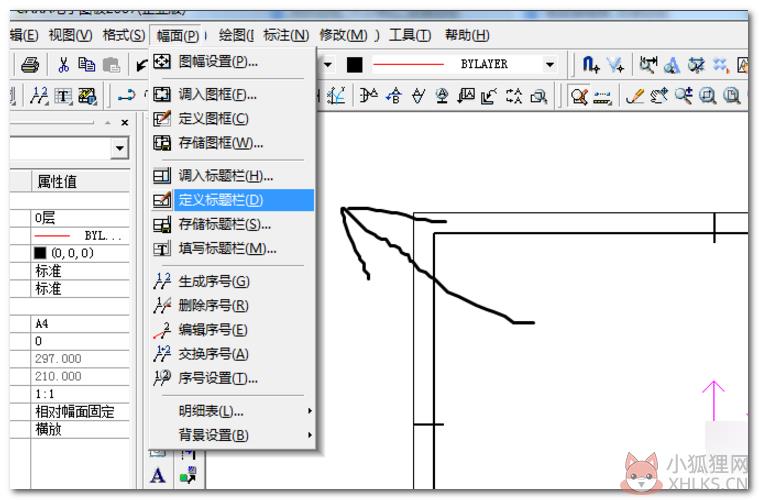Click the 定义标题栏 menu item icon
This screenshot has height=500, width=759.
click(162, 199)
